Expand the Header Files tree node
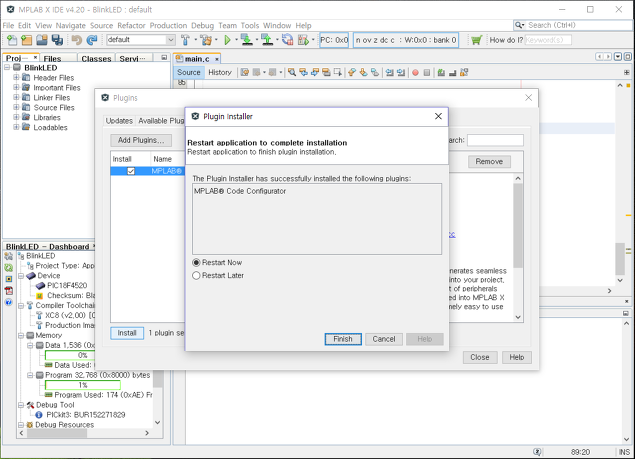 point(16,77)
